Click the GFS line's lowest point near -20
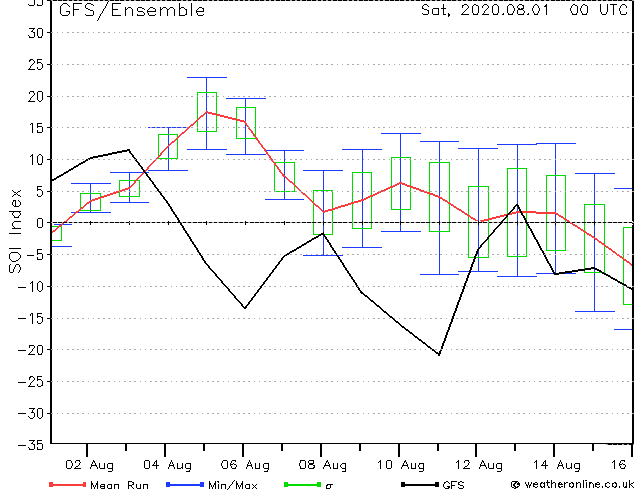Viewport: 634px width, 490px height. 439,355
